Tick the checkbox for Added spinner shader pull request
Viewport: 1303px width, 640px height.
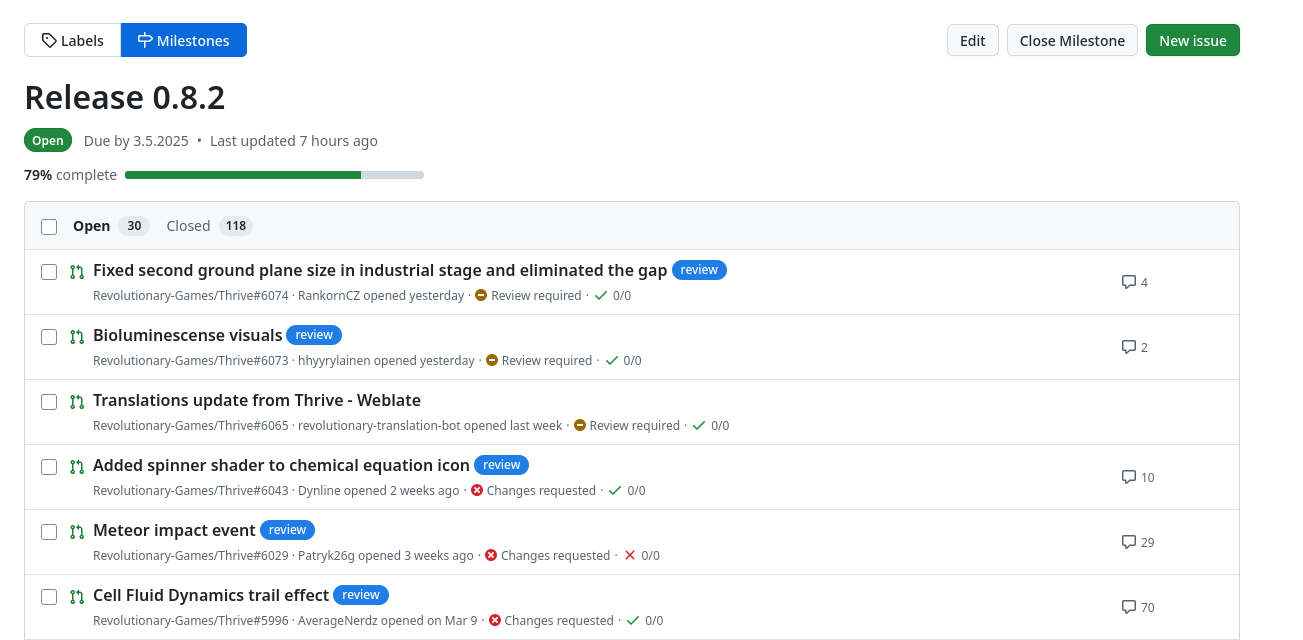(49, 467)
